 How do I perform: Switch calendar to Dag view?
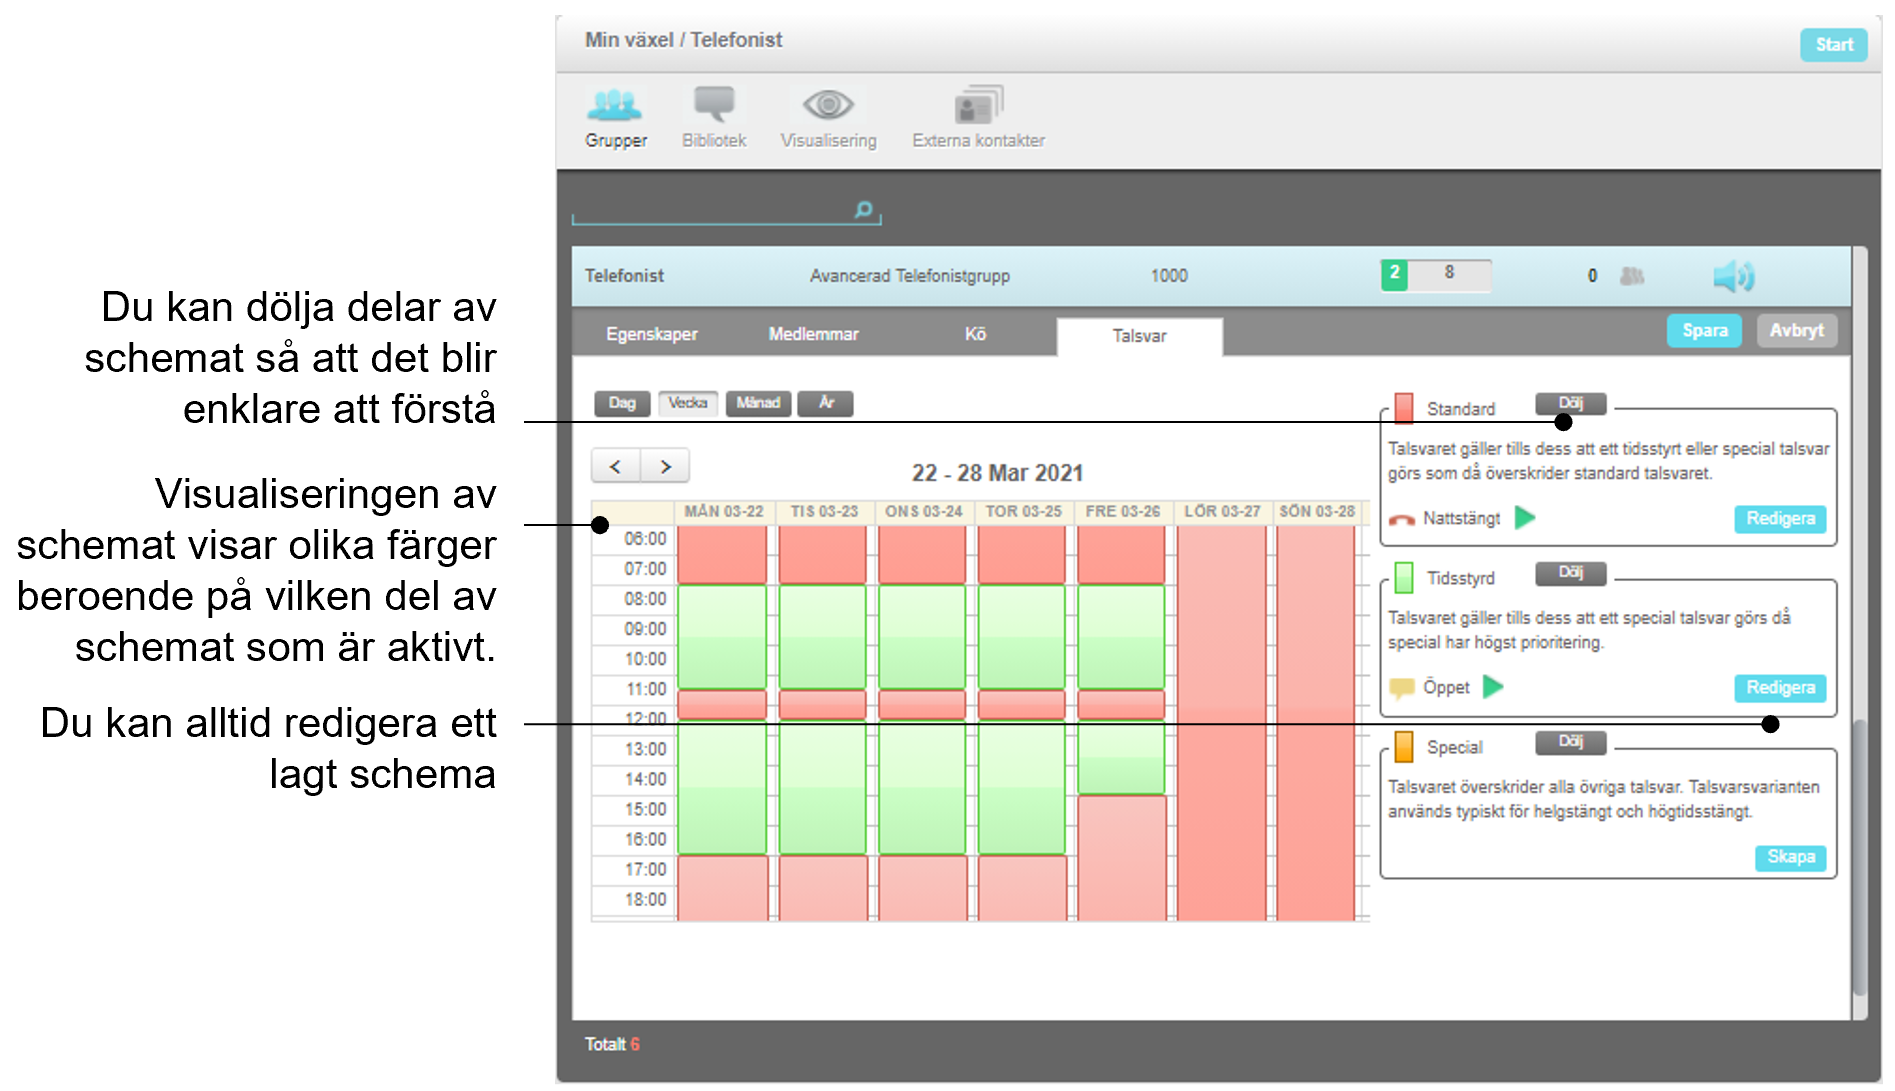pos(622,403)
